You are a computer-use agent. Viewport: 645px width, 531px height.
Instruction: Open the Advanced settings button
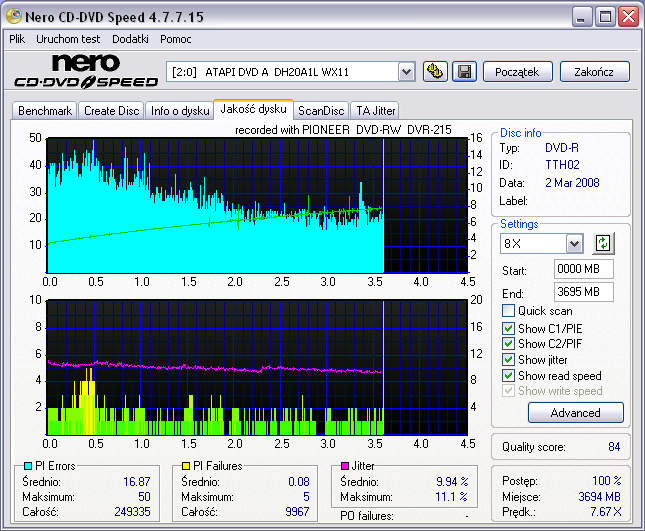pyautogui.click(x=575, y=413)
